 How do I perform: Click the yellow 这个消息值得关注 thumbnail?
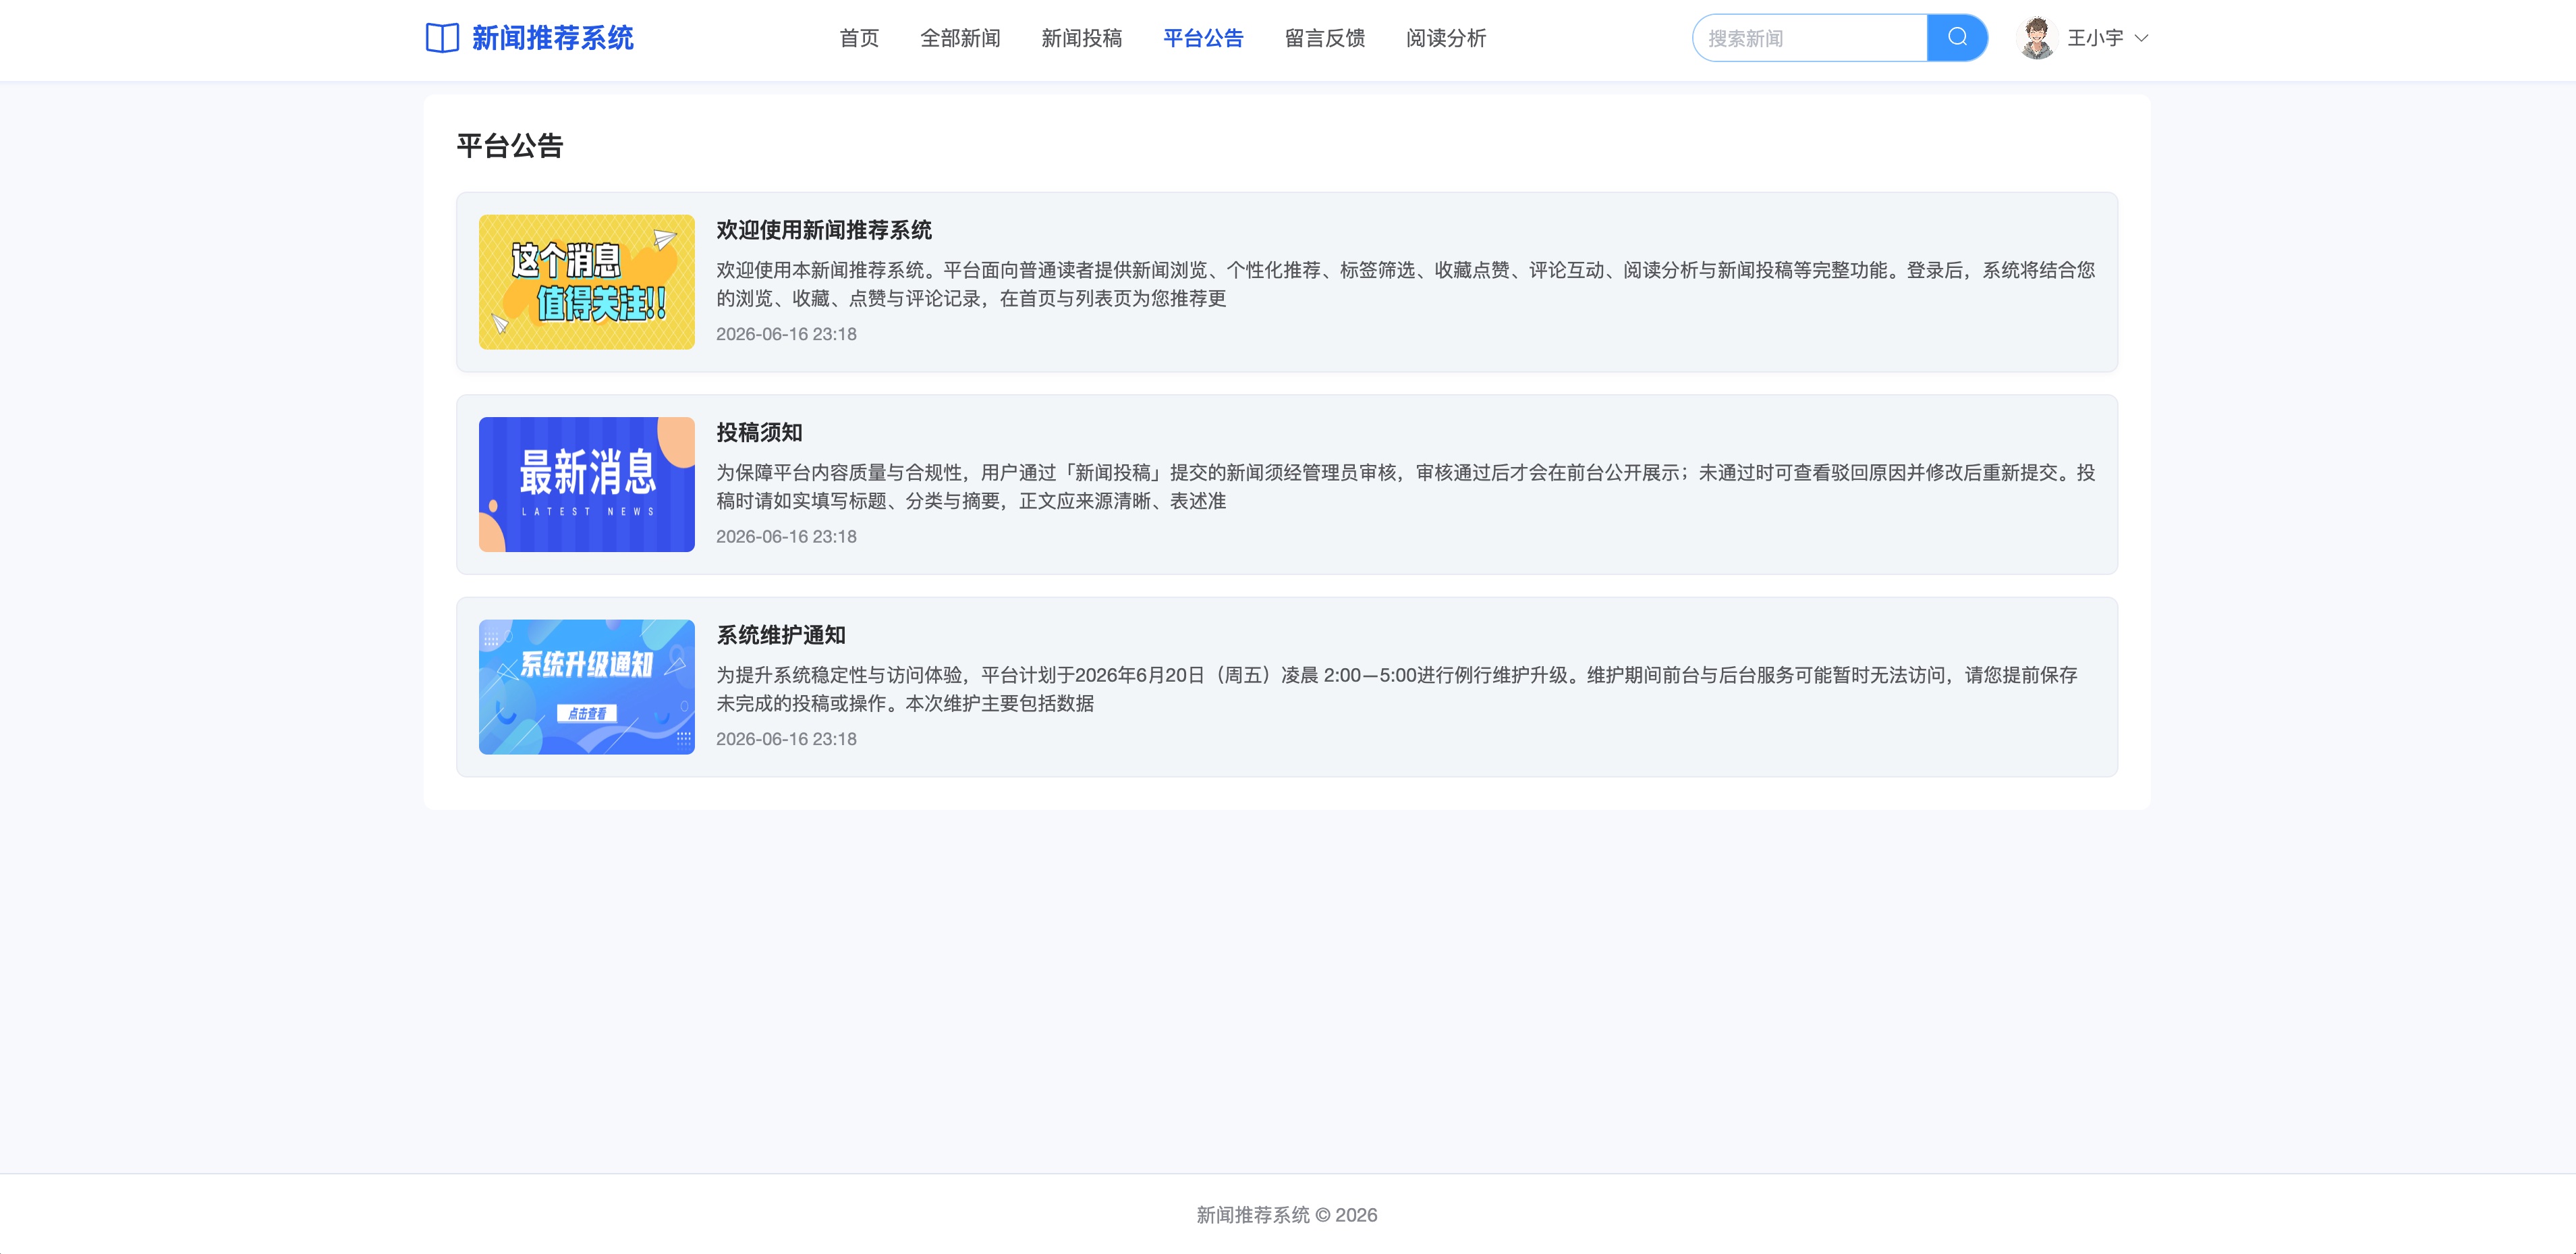587,282
